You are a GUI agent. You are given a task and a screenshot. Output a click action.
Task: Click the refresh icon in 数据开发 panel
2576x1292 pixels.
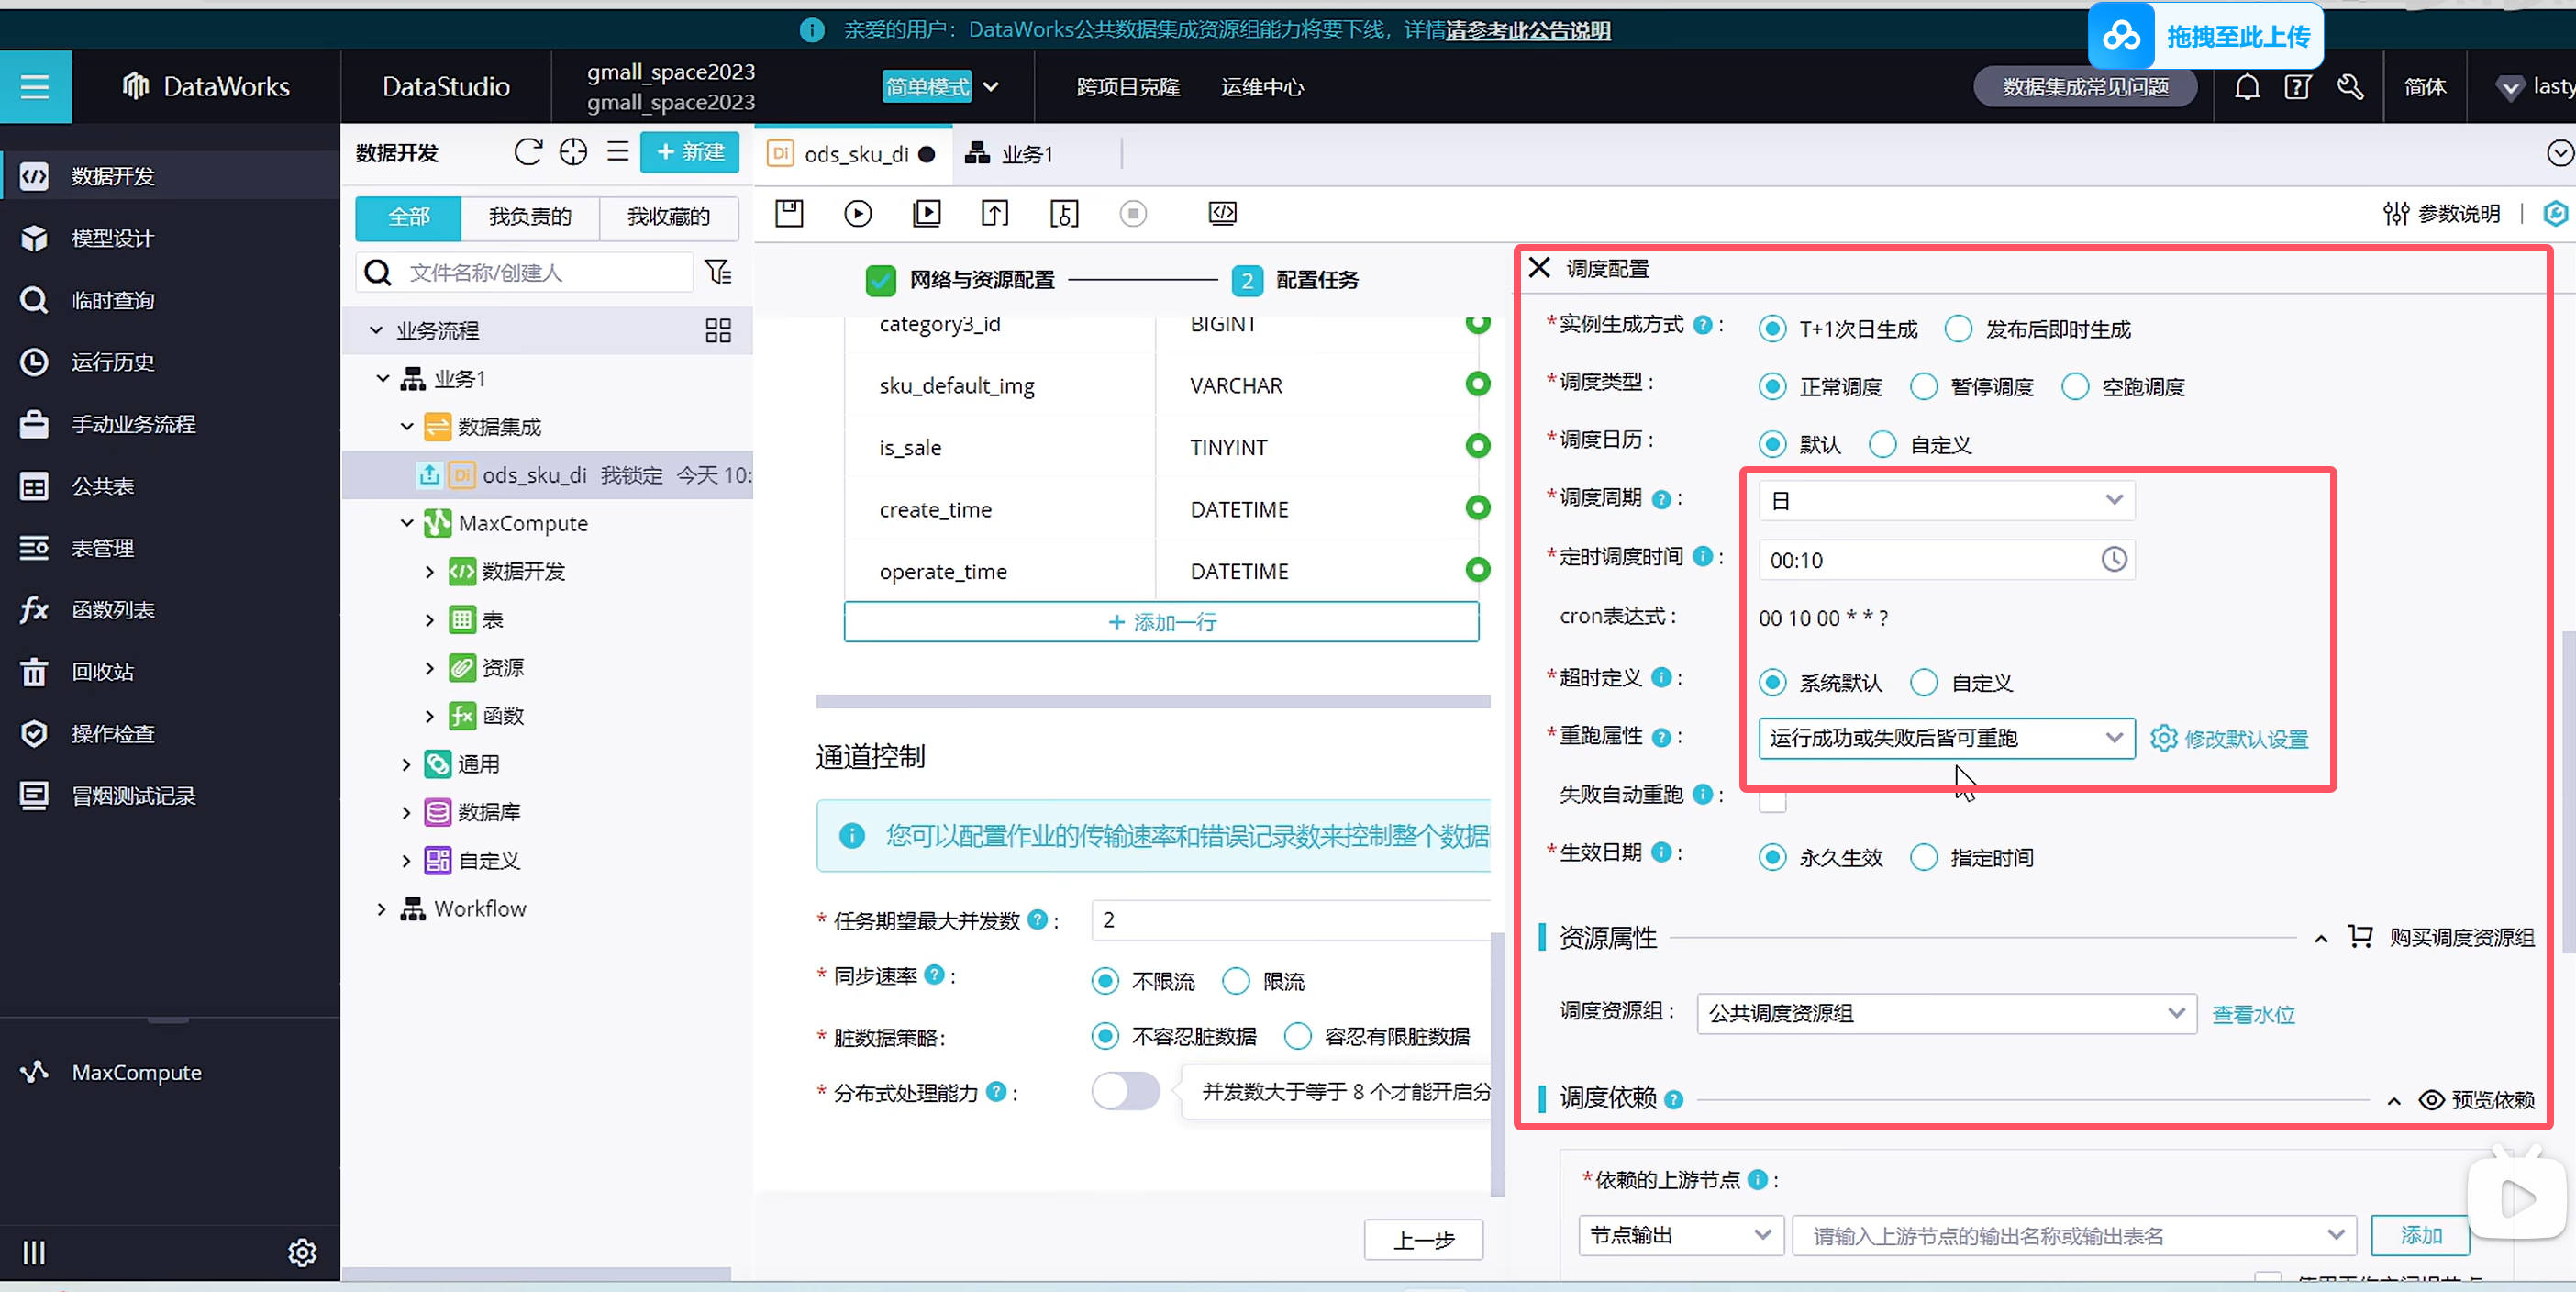(x=528, y=152)
